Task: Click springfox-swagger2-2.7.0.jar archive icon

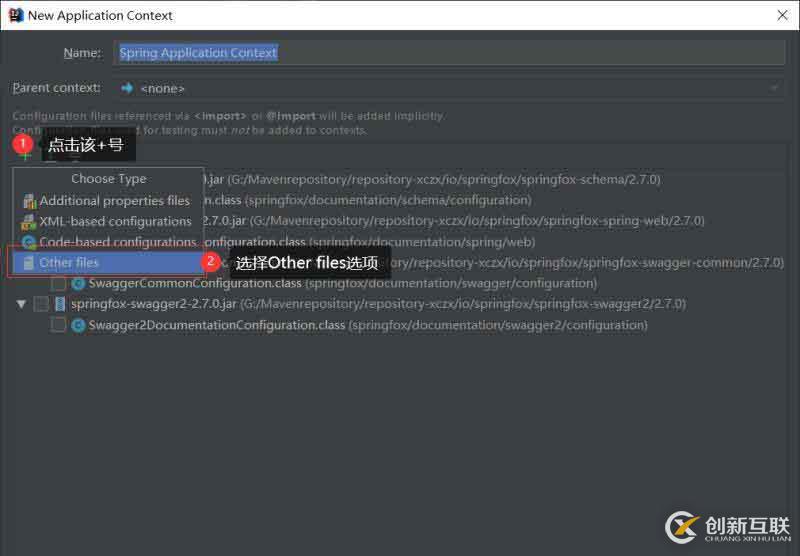Action: point(60,304)
